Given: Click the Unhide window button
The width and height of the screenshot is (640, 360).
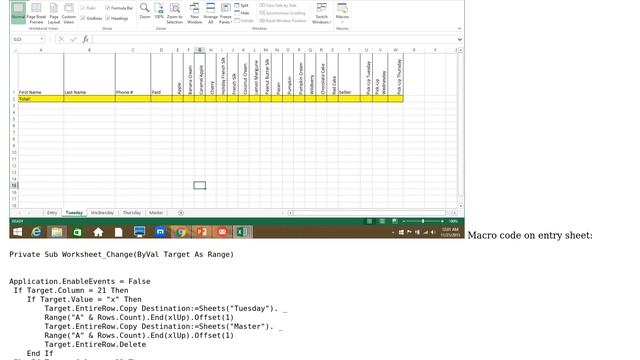Looking at the screenshot, I should click(x=244, y=20).
